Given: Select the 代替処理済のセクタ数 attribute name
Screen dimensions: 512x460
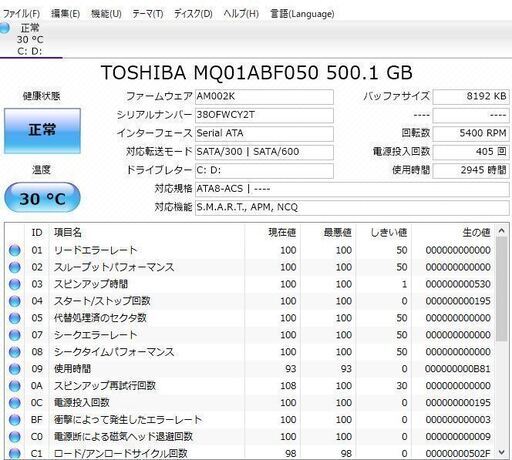Looking at the screenshot, I should tap(100, 318).
